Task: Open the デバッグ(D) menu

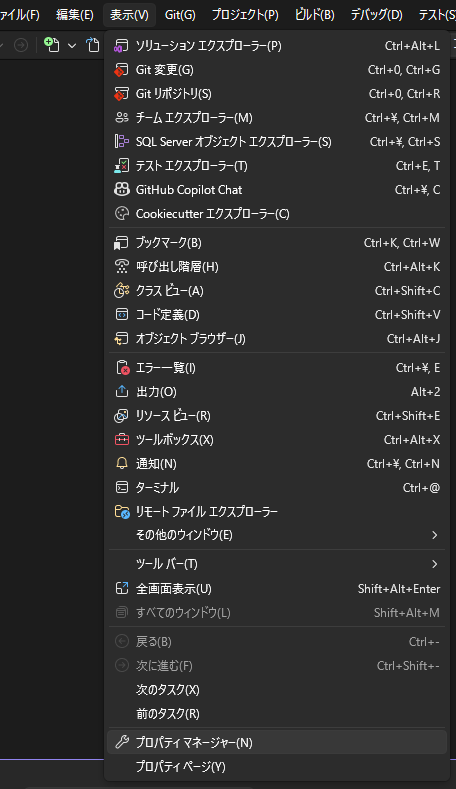Action: tap(376, 15)
